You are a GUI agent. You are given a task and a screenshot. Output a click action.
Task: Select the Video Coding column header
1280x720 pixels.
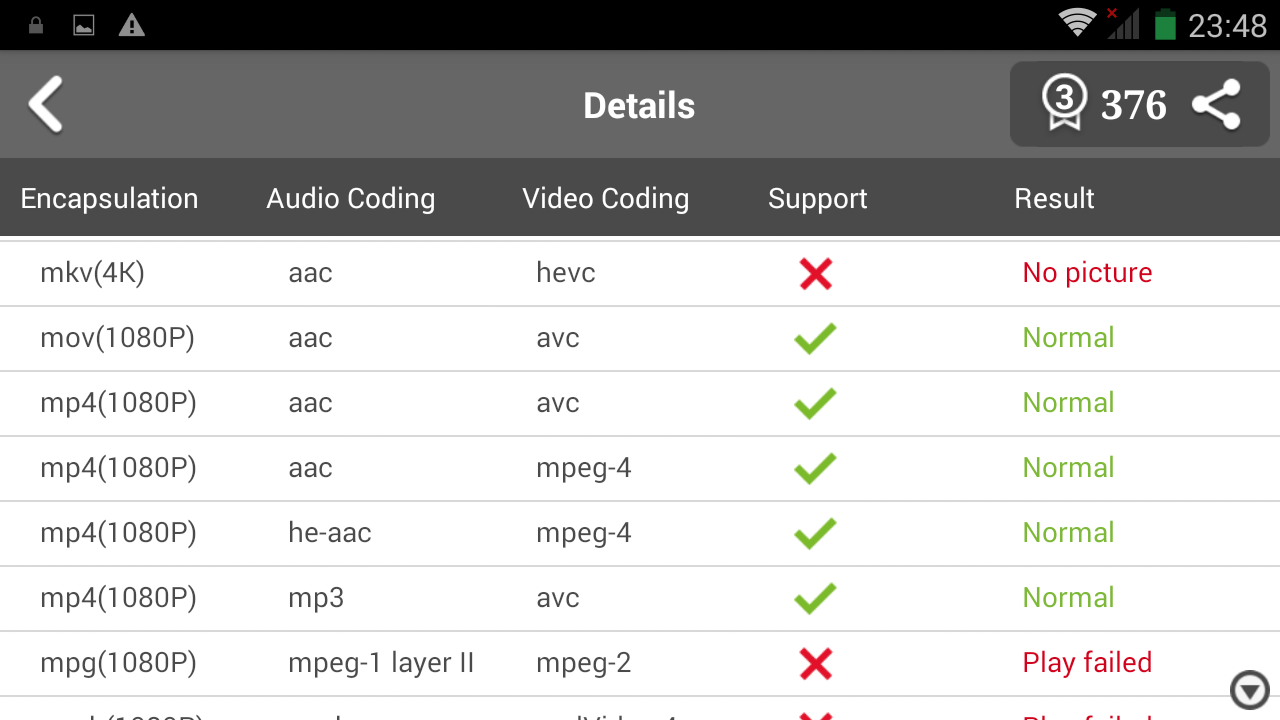(x=605, y=199)
